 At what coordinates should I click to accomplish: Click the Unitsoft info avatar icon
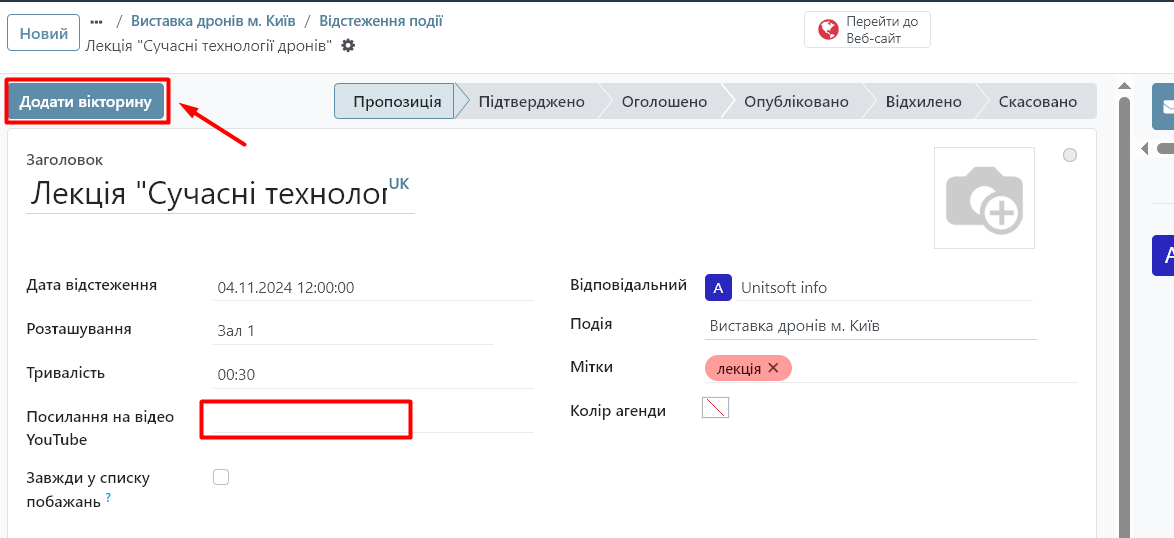(718, 288)
